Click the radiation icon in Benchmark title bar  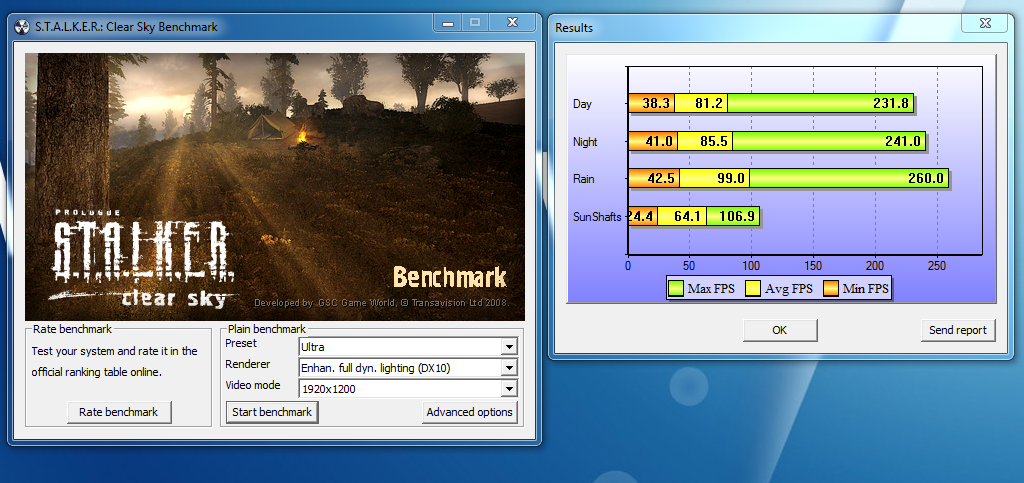coord(22,27)
